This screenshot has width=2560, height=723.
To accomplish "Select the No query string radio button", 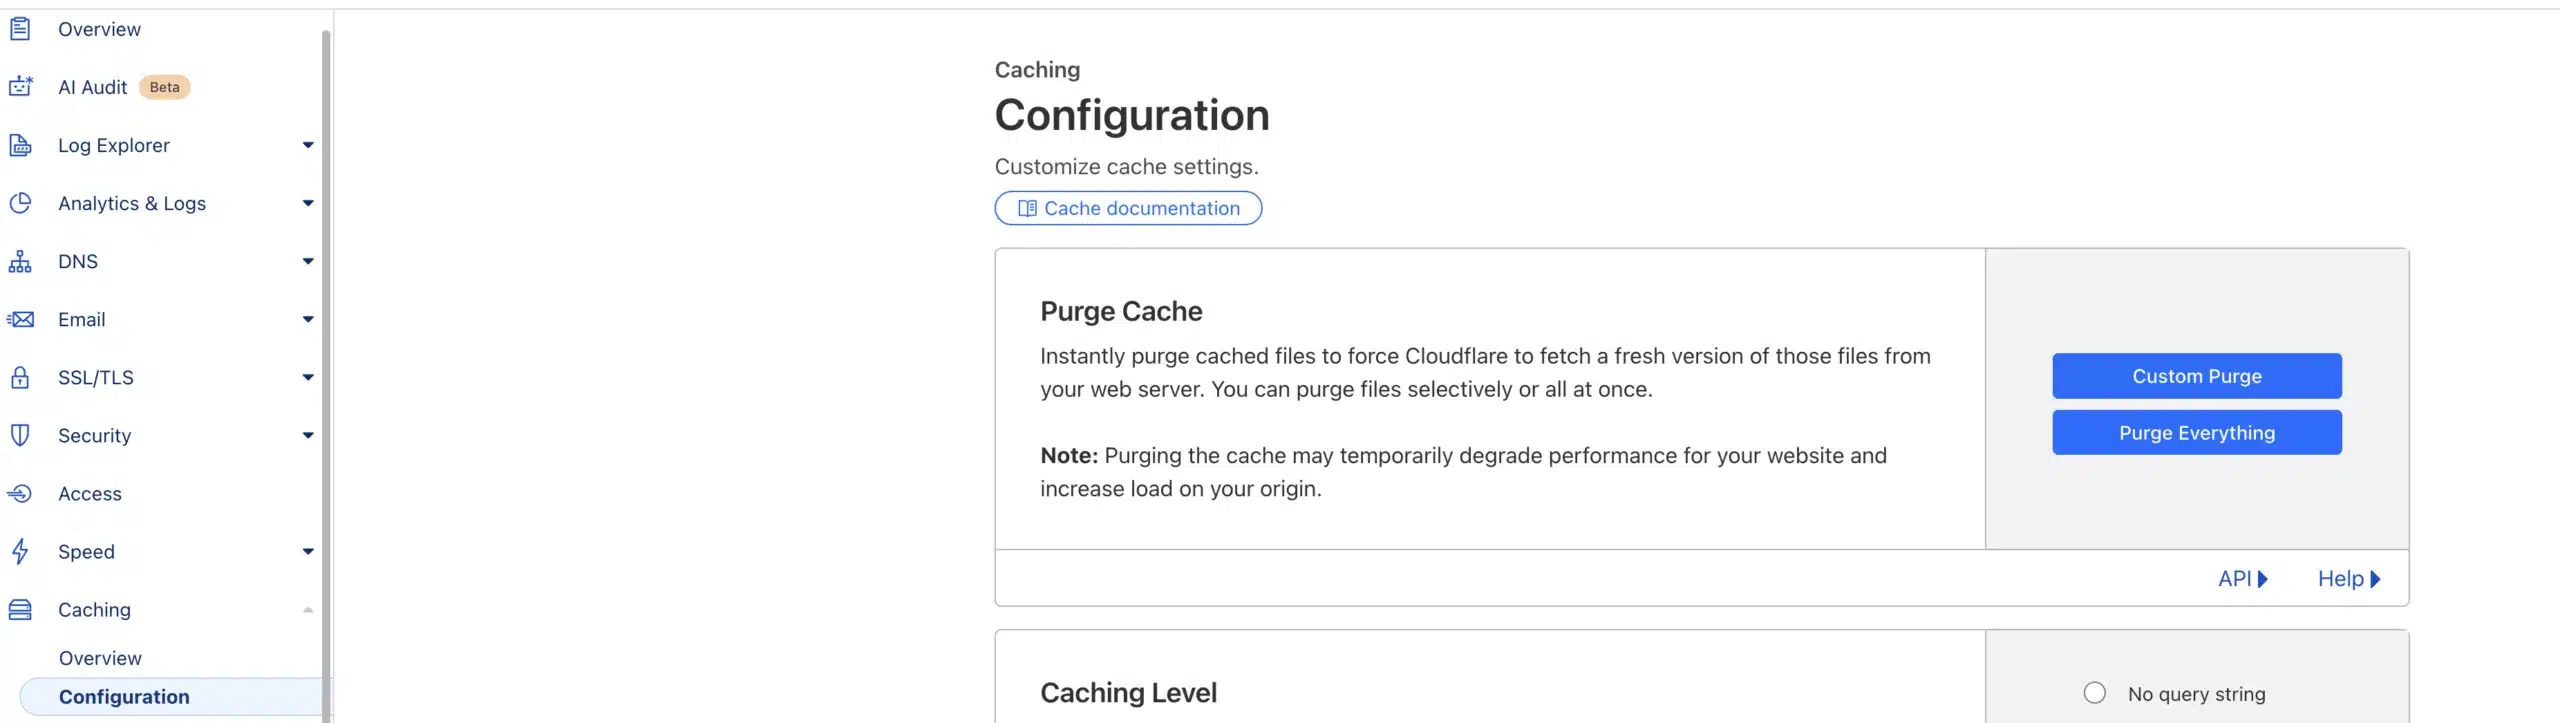I will (2094, 693).
